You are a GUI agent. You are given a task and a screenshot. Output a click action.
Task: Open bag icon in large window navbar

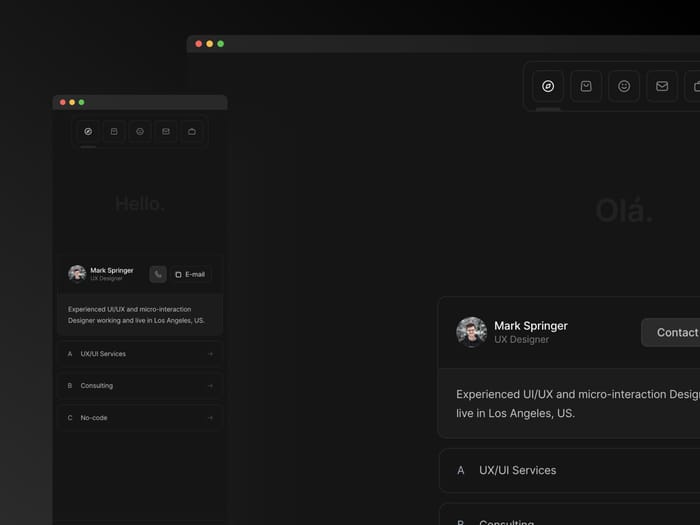coord(586,86)
